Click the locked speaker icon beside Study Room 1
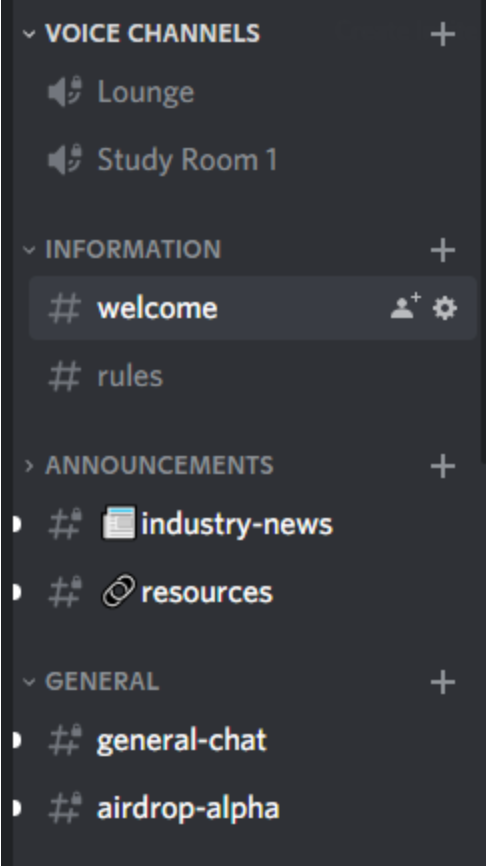 [65, 160]
